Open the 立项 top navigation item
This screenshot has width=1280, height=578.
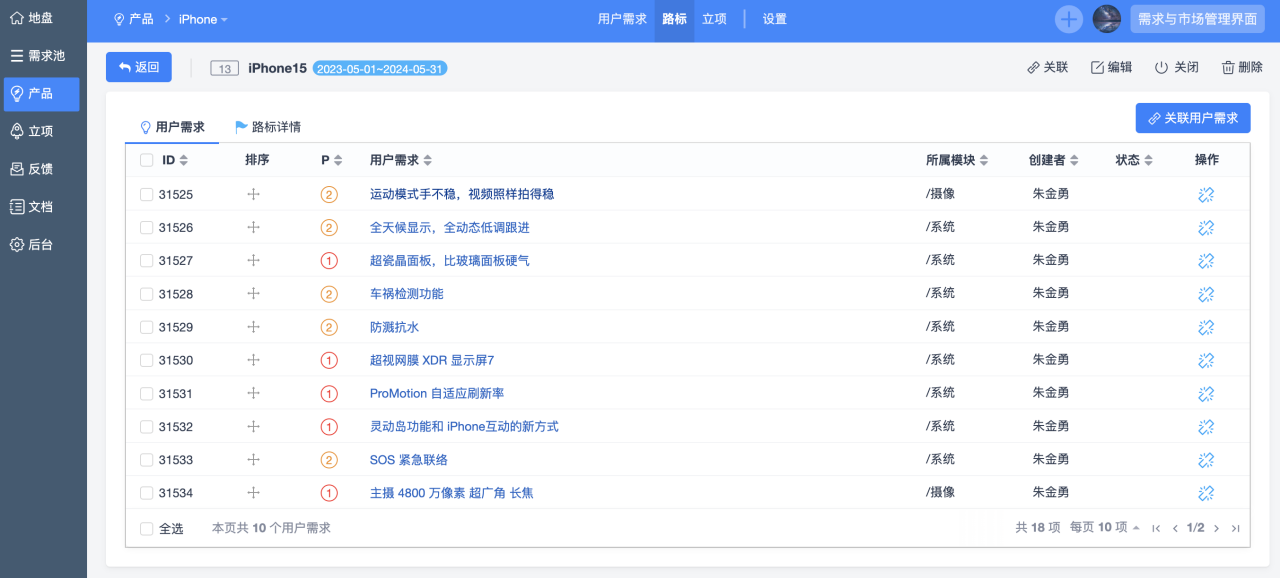click(714, 19)
